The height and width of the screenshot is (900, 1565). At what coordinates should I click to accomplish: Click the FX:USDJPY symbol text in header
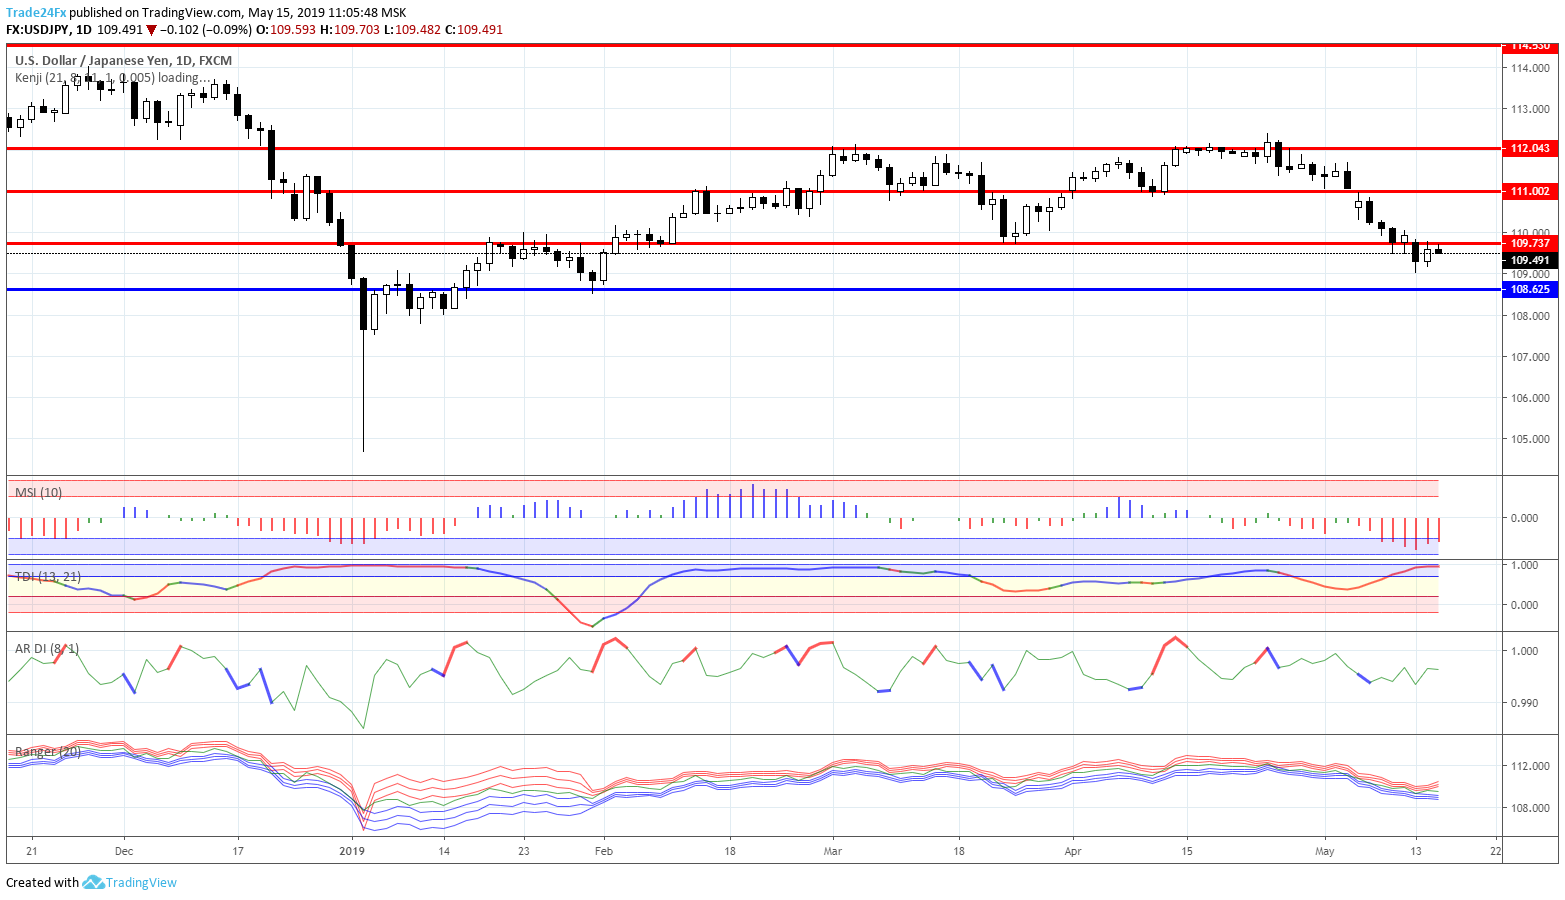(39, 29)
